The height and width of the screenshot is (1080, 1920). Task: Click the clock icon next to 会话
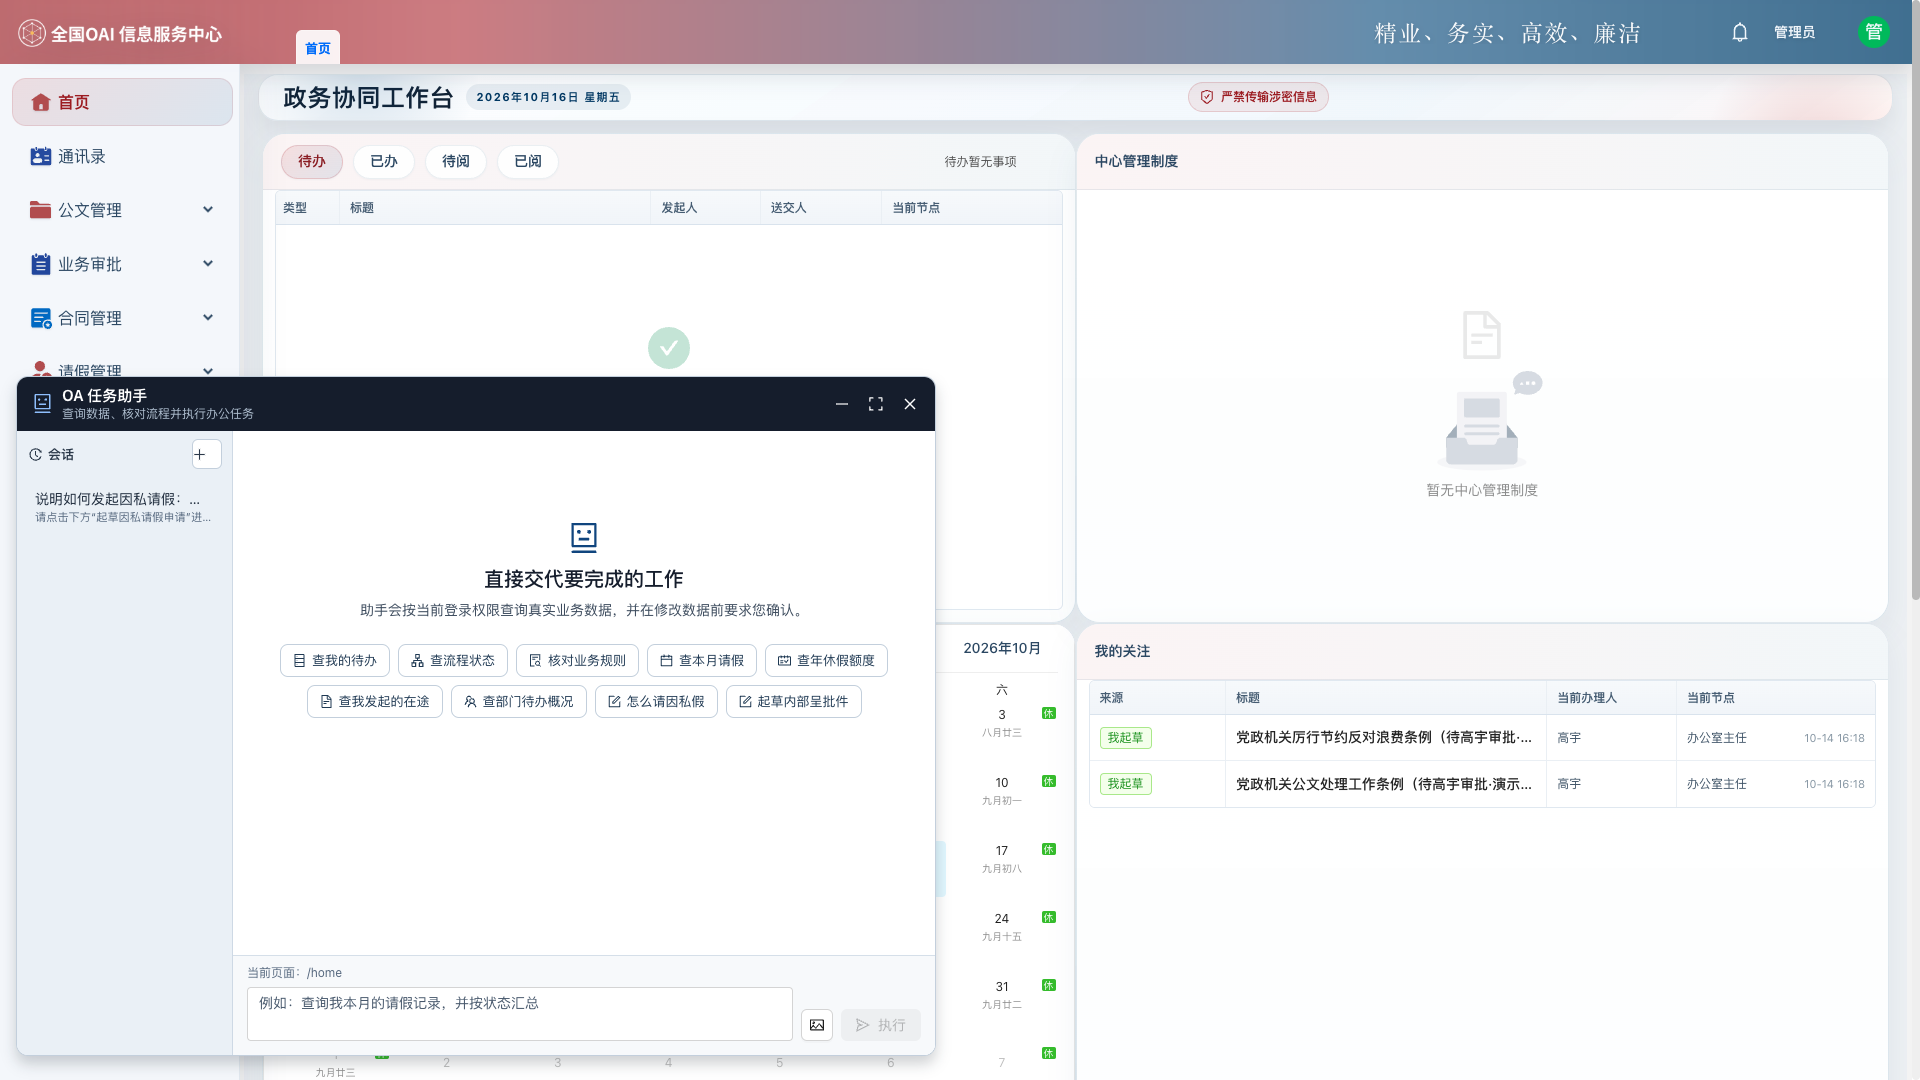pyautogui.click(x=36, y=454)
